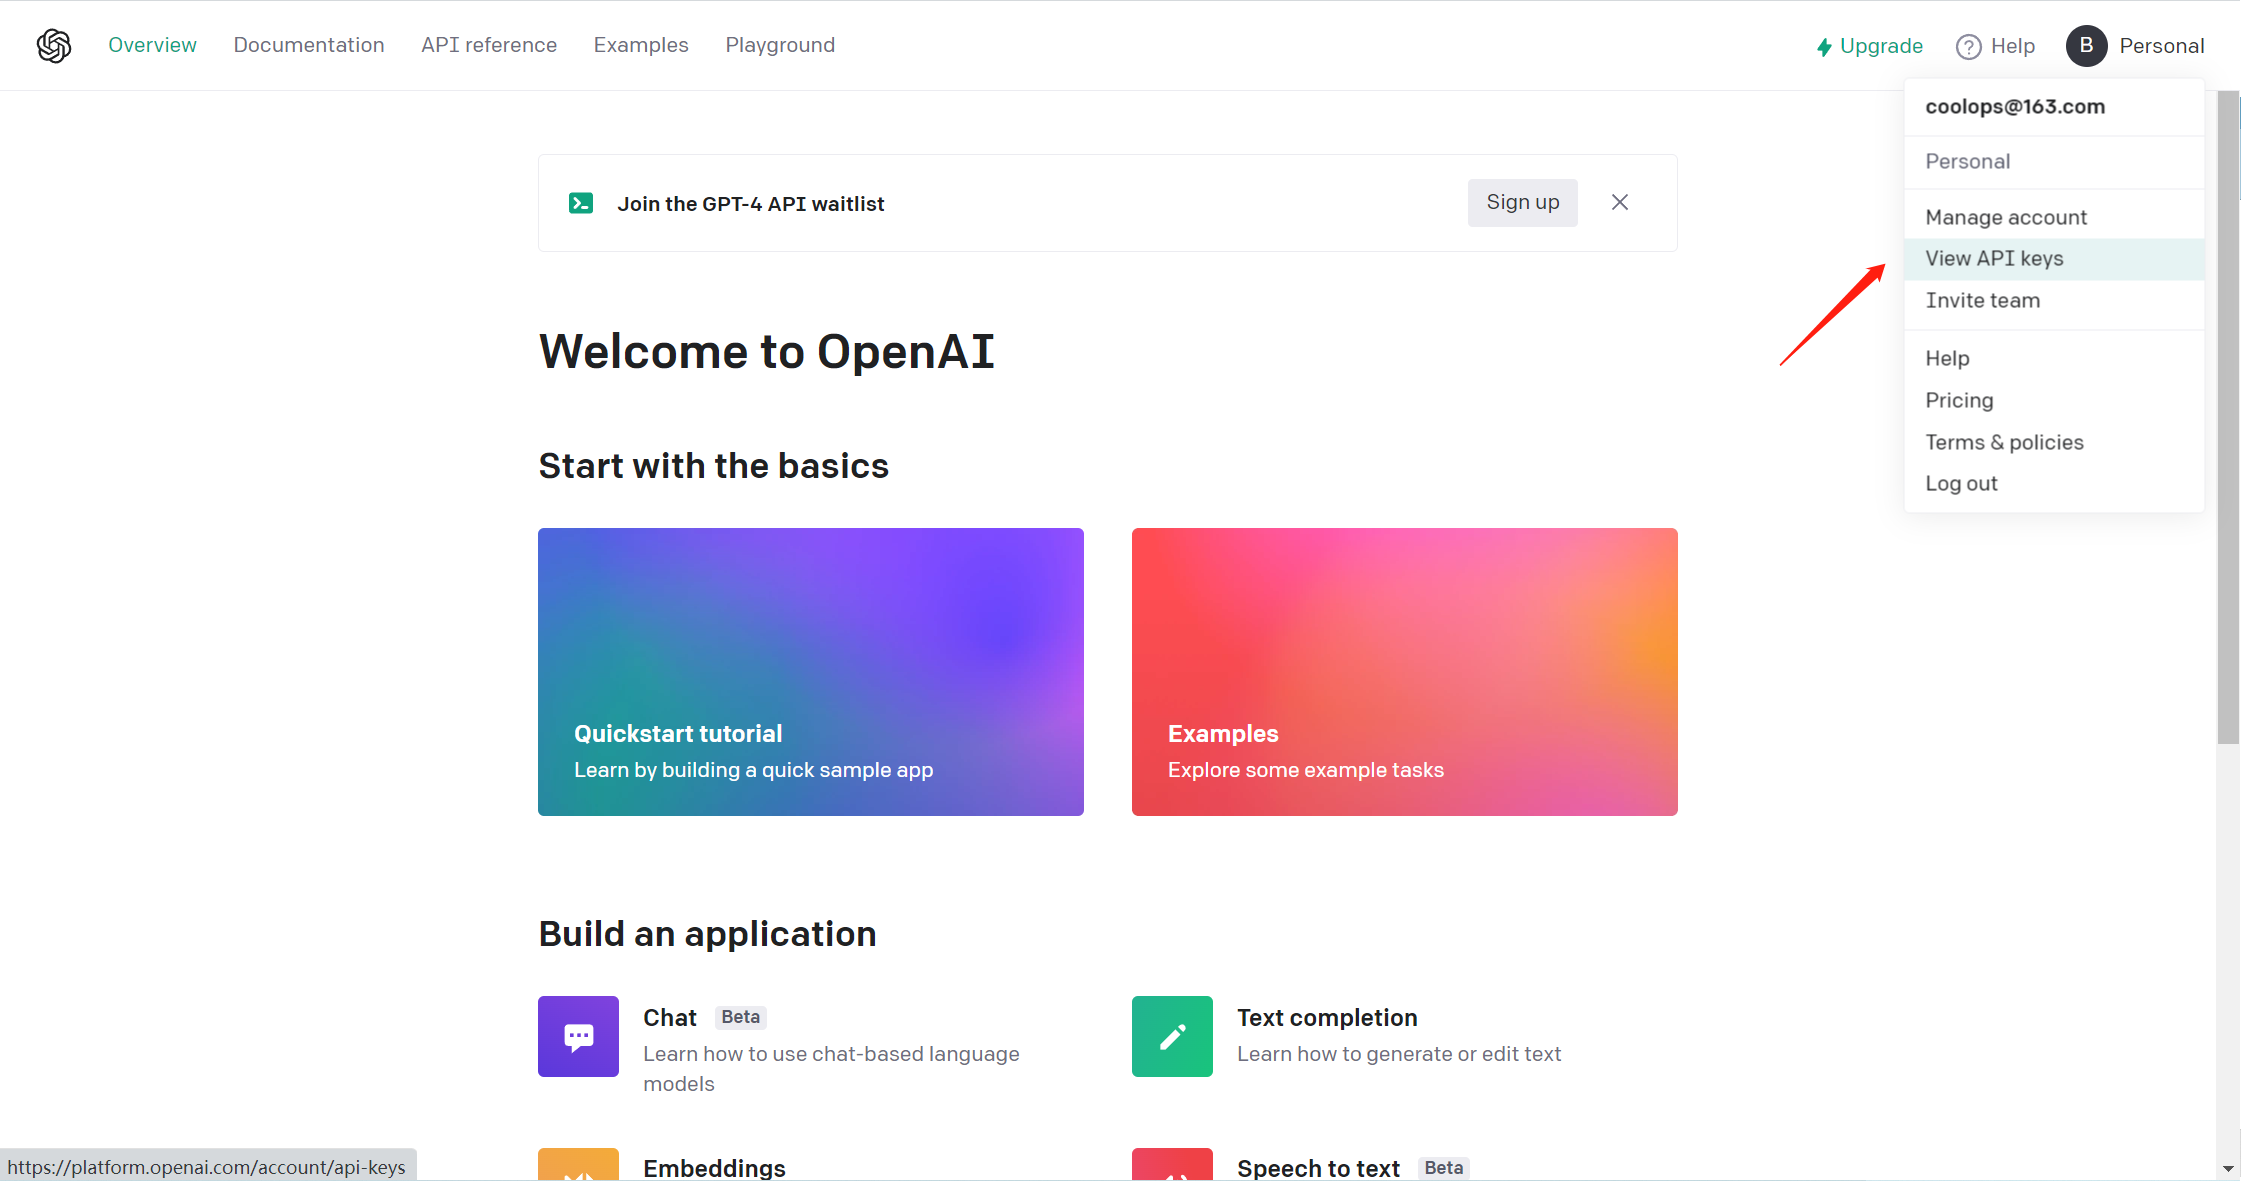The height and width of the screenshot is (1181, 2241).
Task: Switch to the API reference tab
Action: [489, 45]
